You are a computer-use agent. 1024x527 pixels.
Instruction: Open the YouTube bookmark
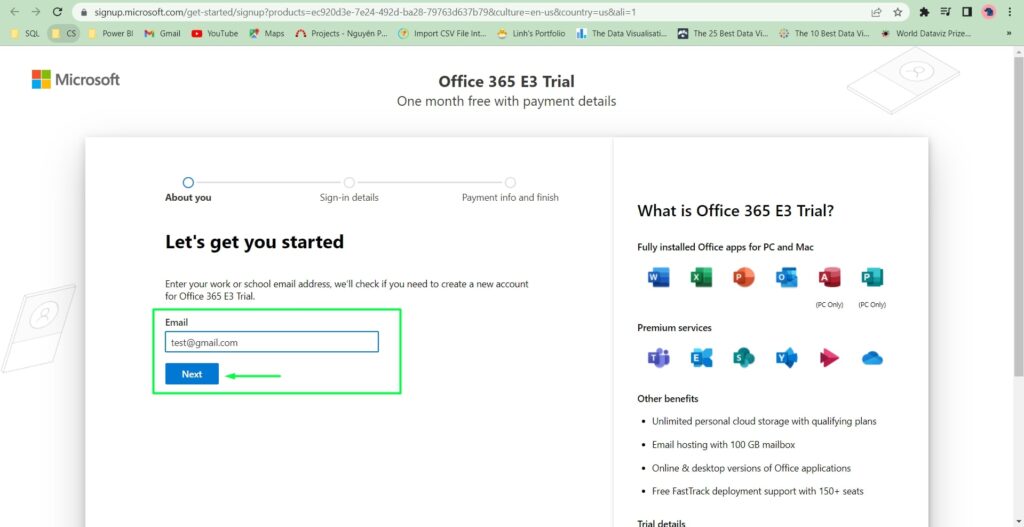point(214,33)
